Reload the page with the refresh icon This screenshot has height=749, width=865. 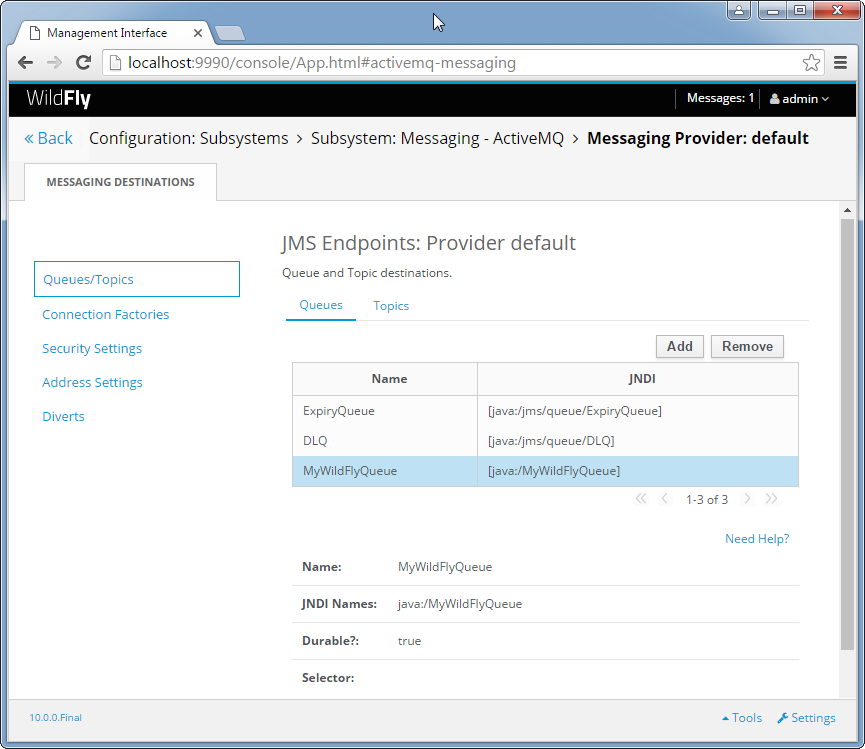[x=83, y=62]
